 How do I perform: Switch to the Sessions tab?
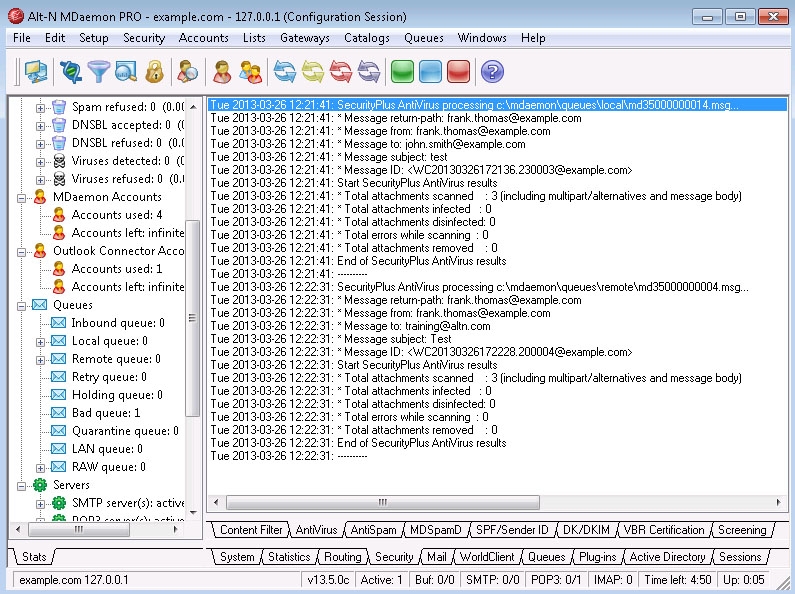740,557
